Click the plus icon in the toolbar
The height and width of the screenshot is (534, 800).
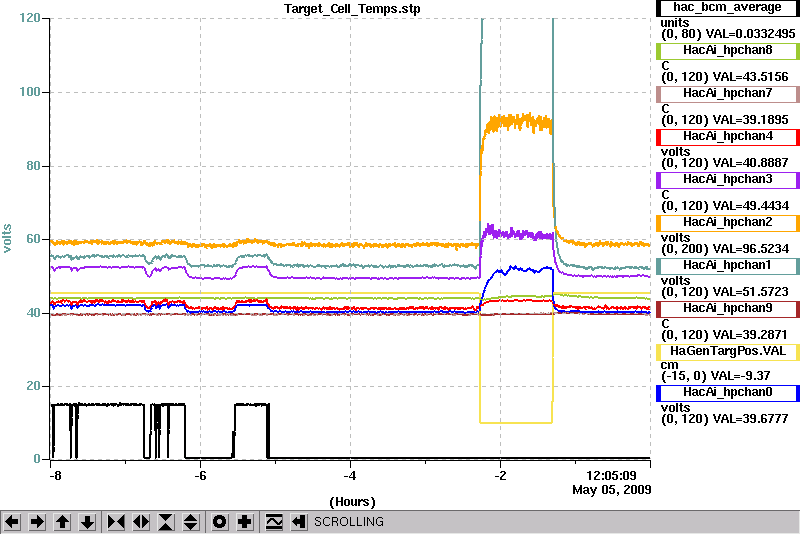click(x=245, y=522)
